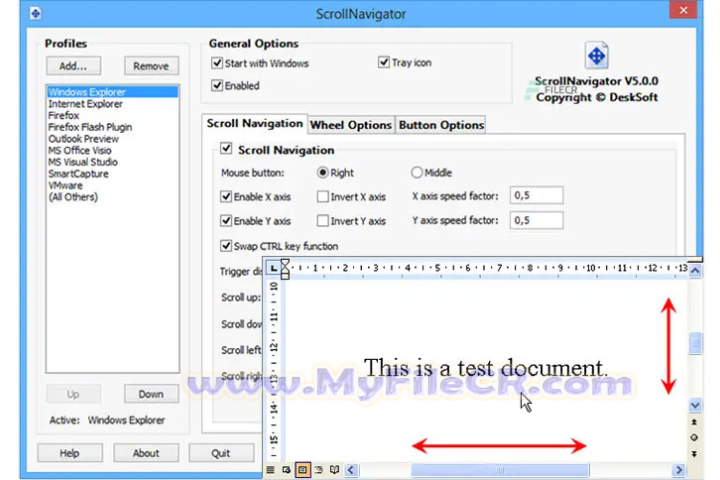
Task: Switch to normal view in document view bar
Action: coord(270,469)
